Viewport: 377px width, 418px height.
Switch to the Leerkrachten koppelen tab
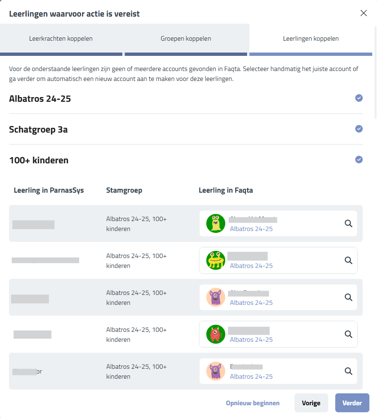coord(61,39)
